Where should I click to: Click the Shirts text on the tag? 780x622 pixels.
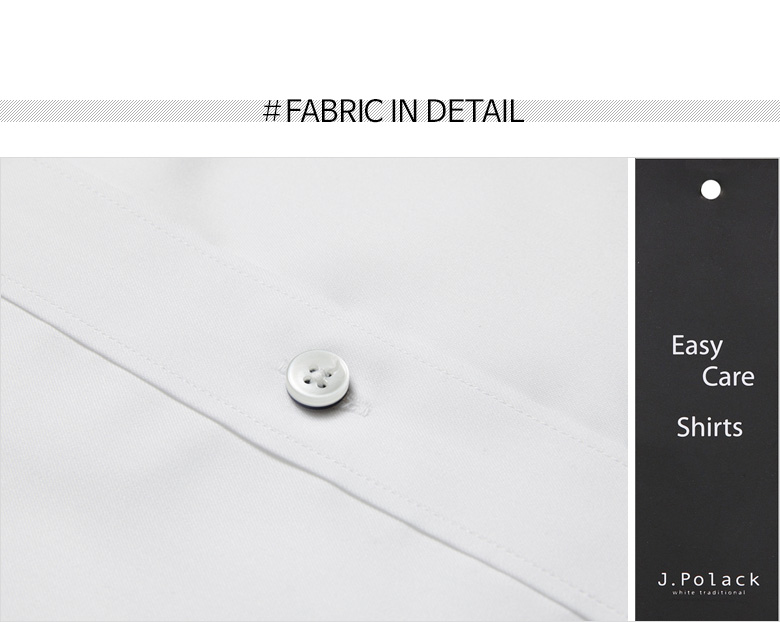click(x=709, y=427)
